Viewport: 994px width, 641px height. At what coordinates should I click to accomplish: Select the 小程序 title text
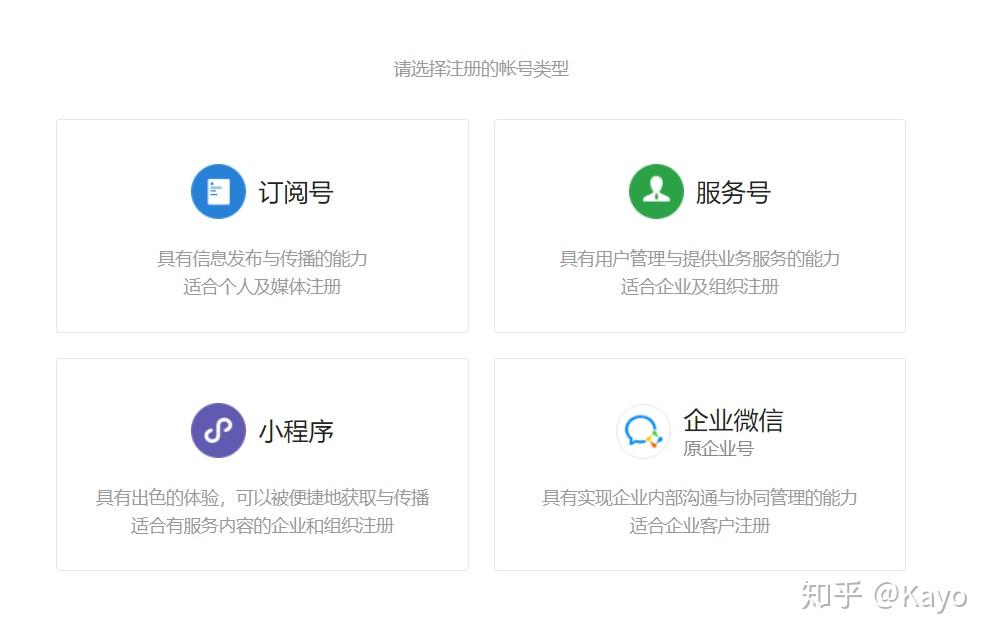point(296,432)
